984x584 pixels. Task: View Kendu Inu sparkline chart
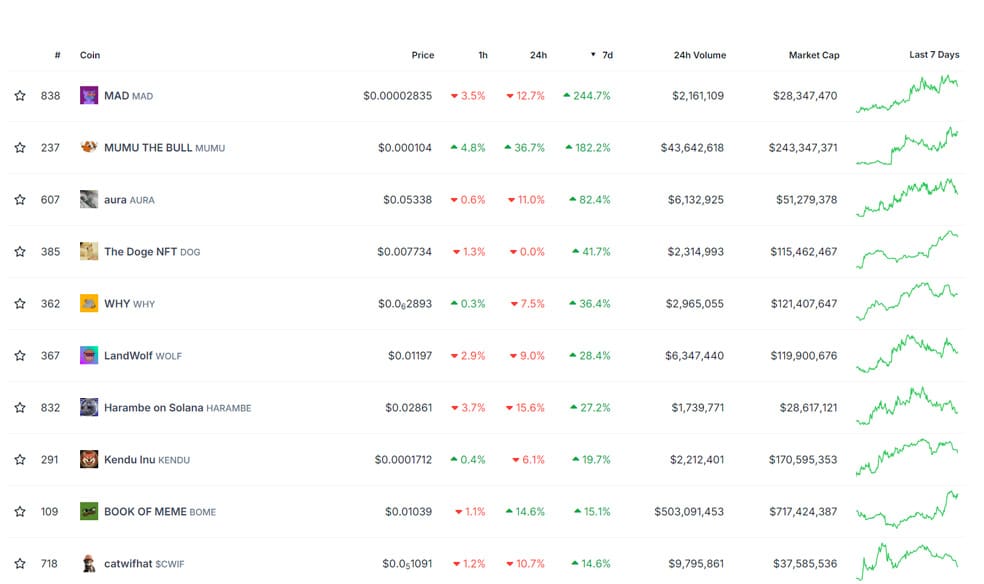(907, 458)
